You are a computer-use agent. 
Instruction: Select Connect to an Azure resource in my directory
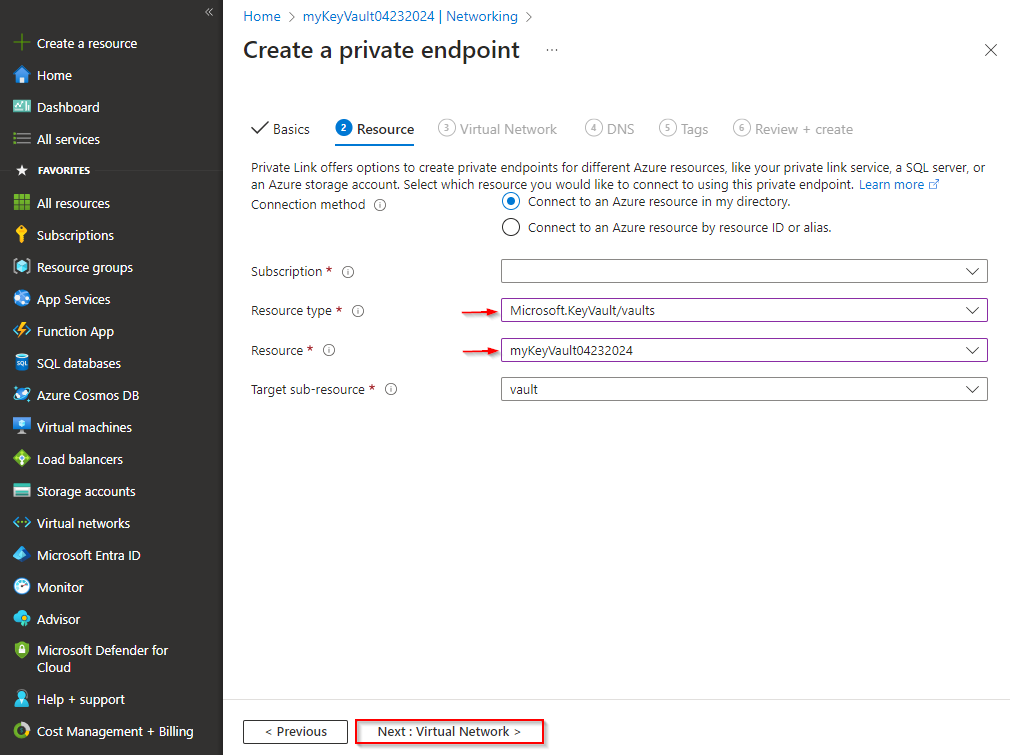click(x=511, y=201)
